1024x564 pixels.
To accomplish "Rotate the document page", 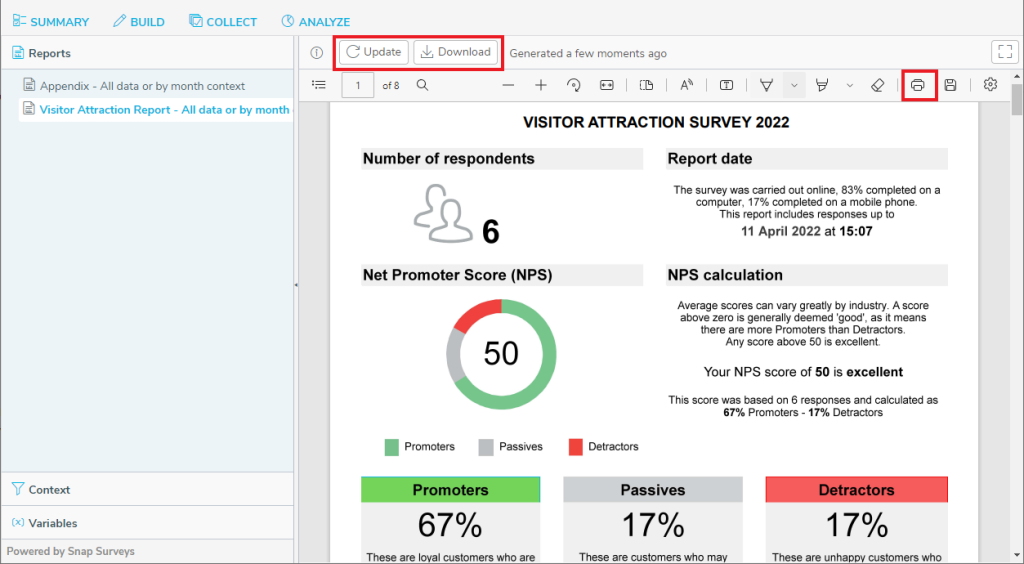I will tap(573, 85).
